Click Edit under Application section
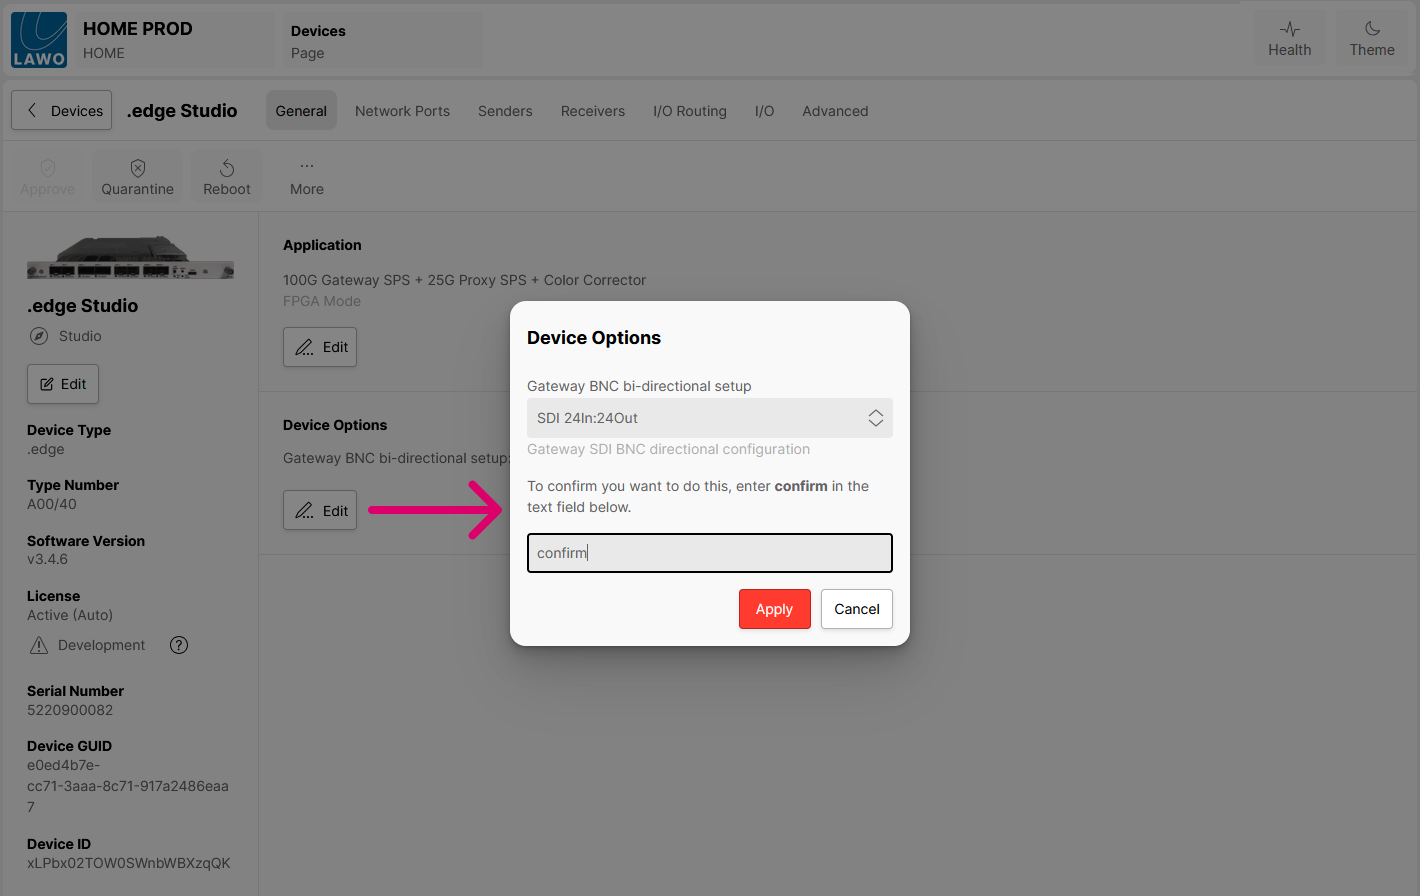 [x=320, y=347]
